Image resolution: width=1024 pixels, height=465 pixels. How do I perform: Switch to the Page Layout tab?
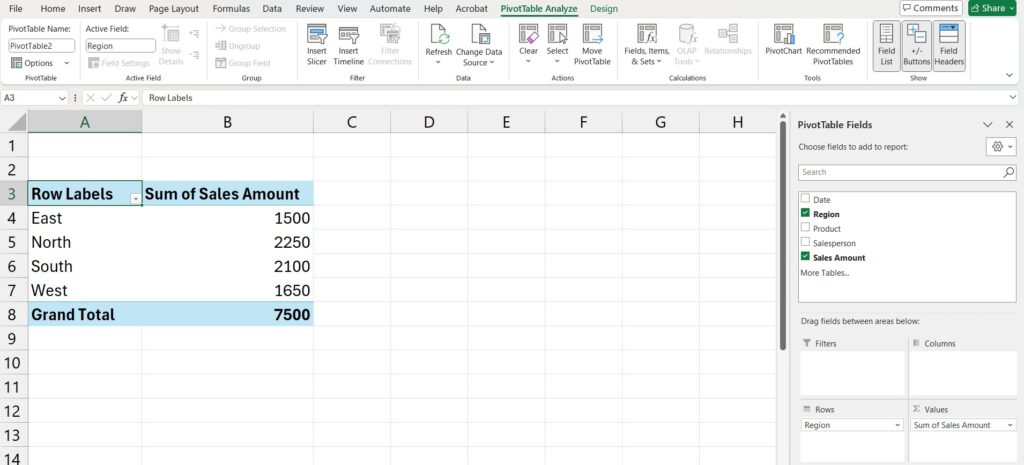(x=174, y=8)
